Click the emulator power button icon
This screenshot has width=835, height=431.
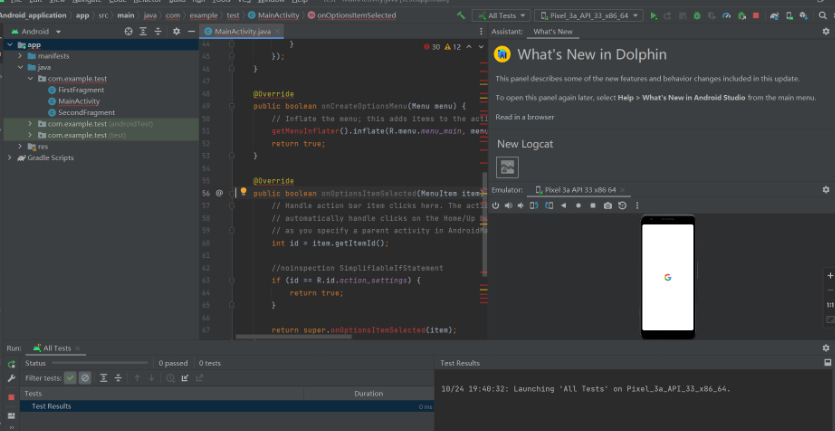495,206
